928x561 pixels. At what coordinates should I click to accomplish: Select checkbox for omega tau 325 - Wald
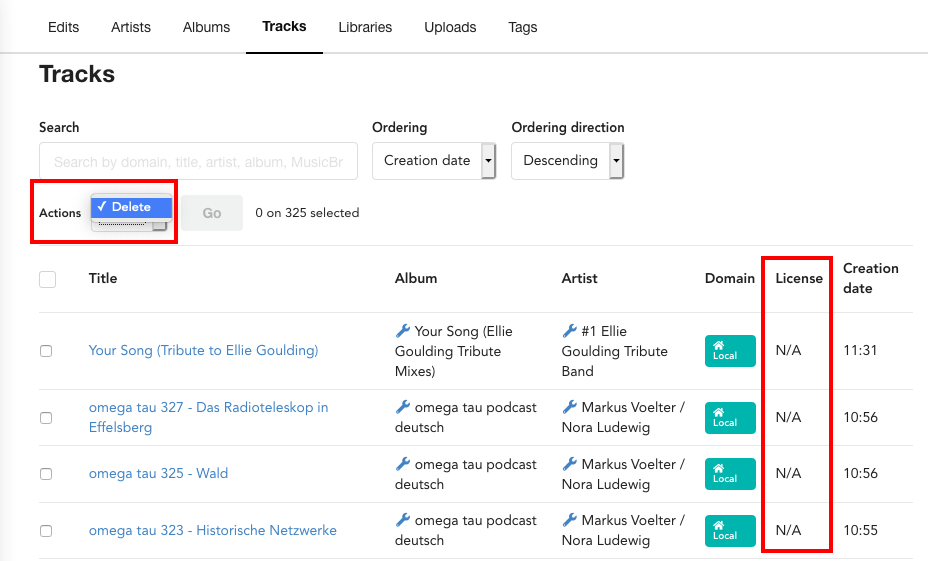(x=46, y=474)
